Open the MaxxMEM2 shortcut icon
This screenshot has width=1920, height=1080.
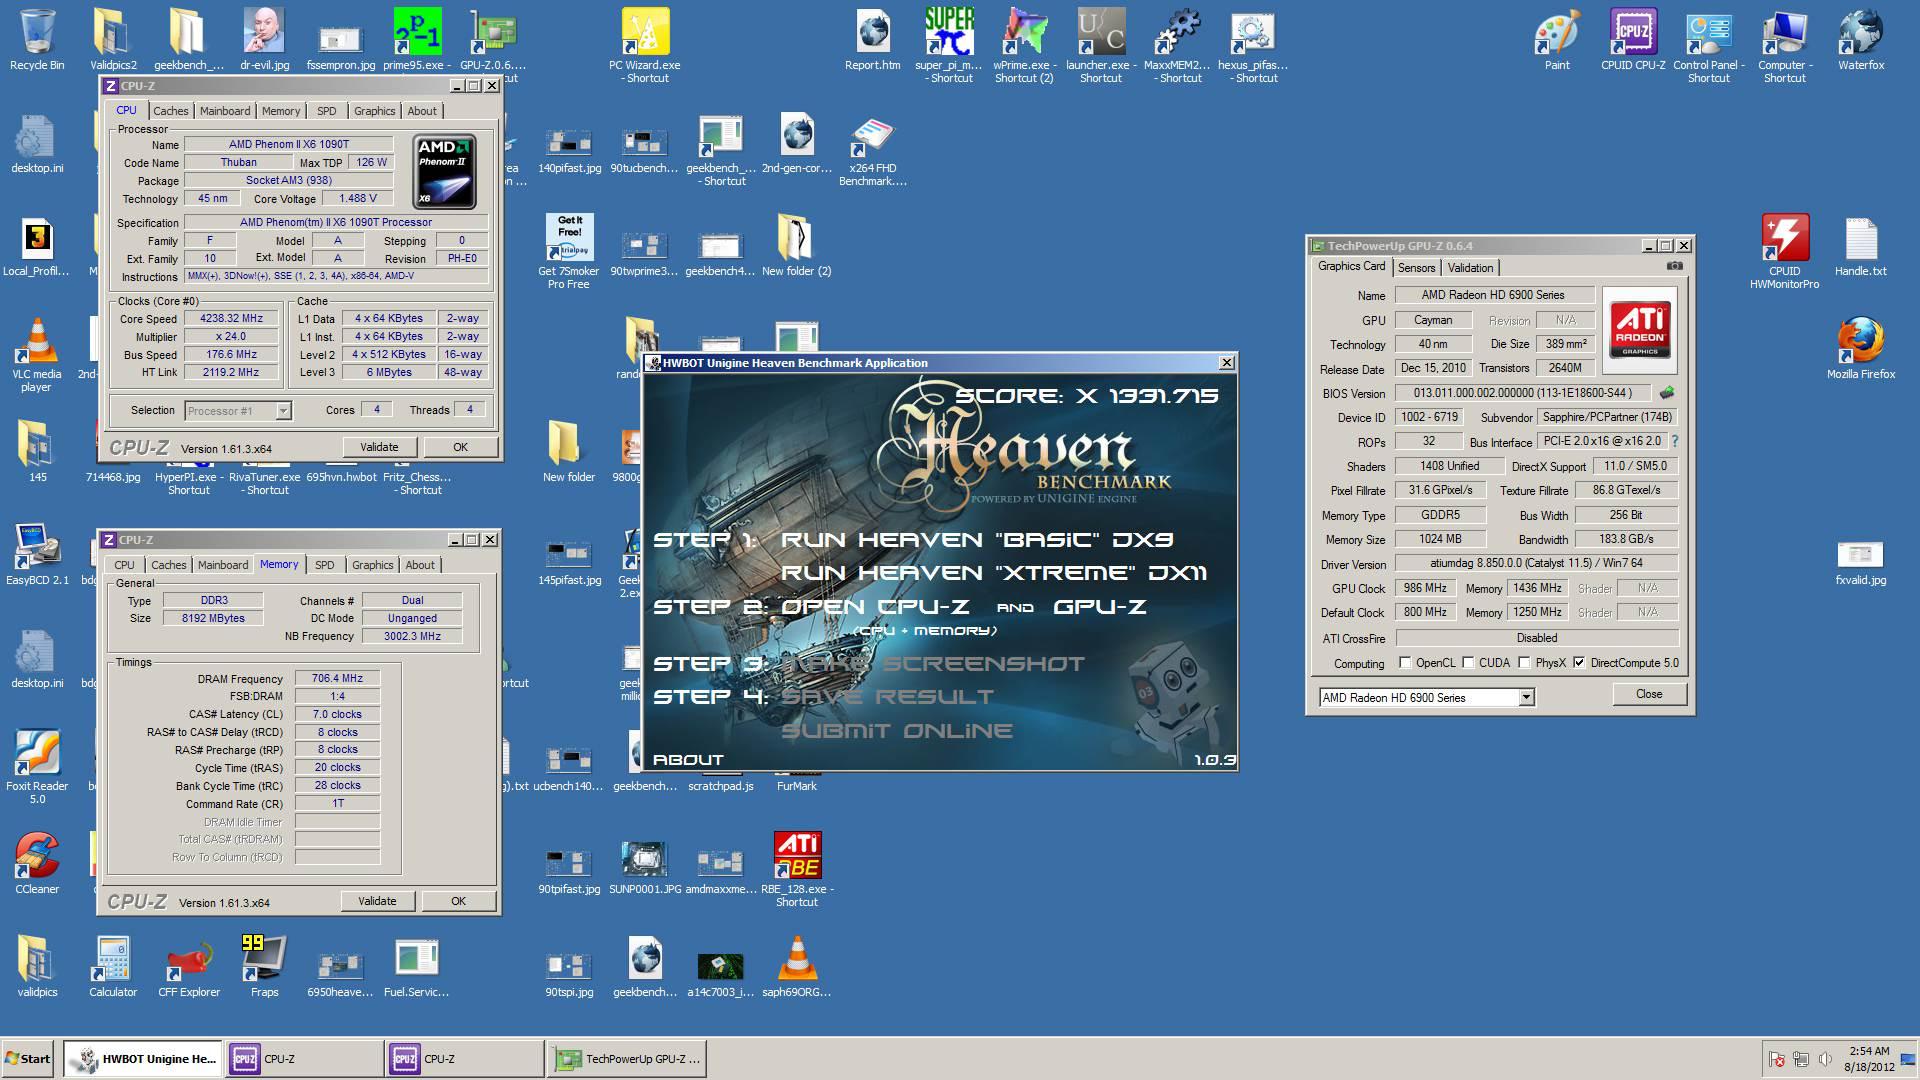pyautogui.click(x=1176, y=46)
